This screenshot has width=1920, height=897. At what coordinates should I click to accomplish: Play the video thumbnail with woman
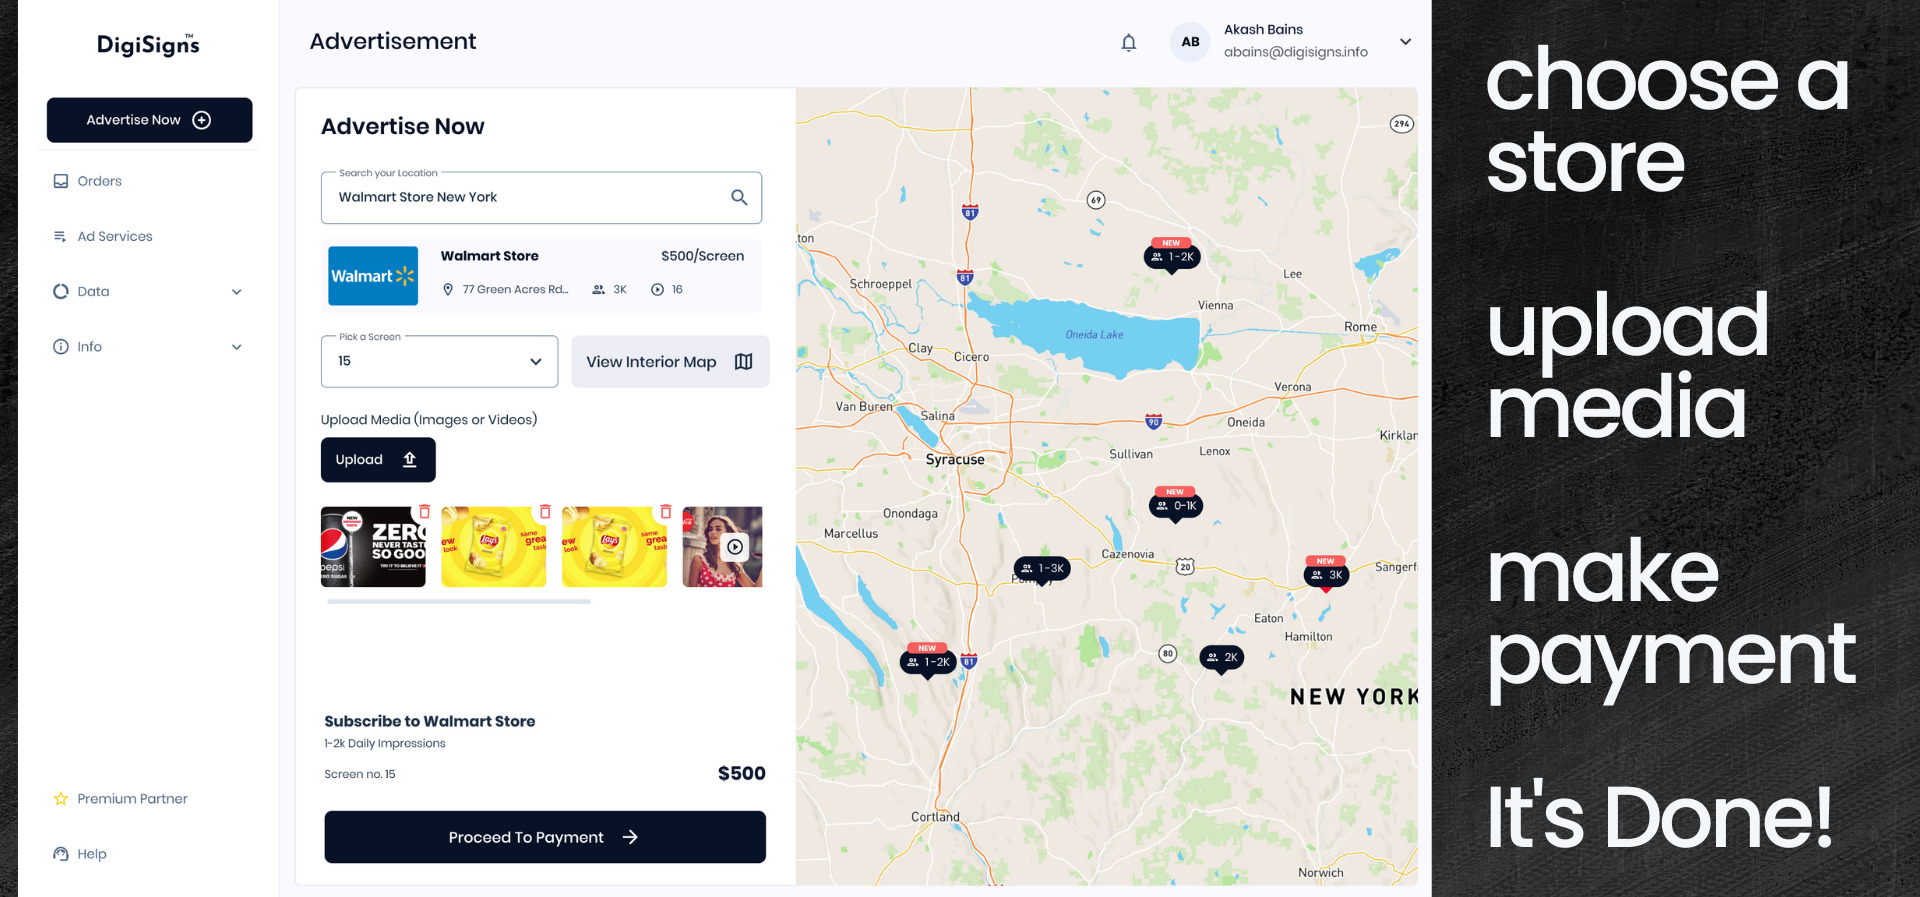pyautogui.click(x=735, y=547)
